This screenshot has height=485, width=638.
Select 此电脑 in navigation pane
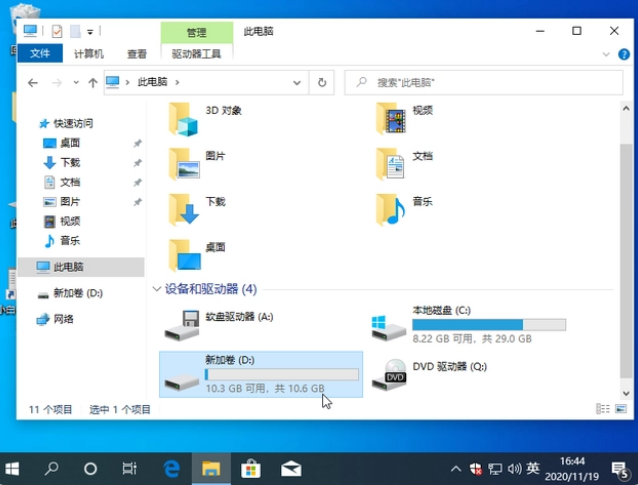(x=81, y=267)
